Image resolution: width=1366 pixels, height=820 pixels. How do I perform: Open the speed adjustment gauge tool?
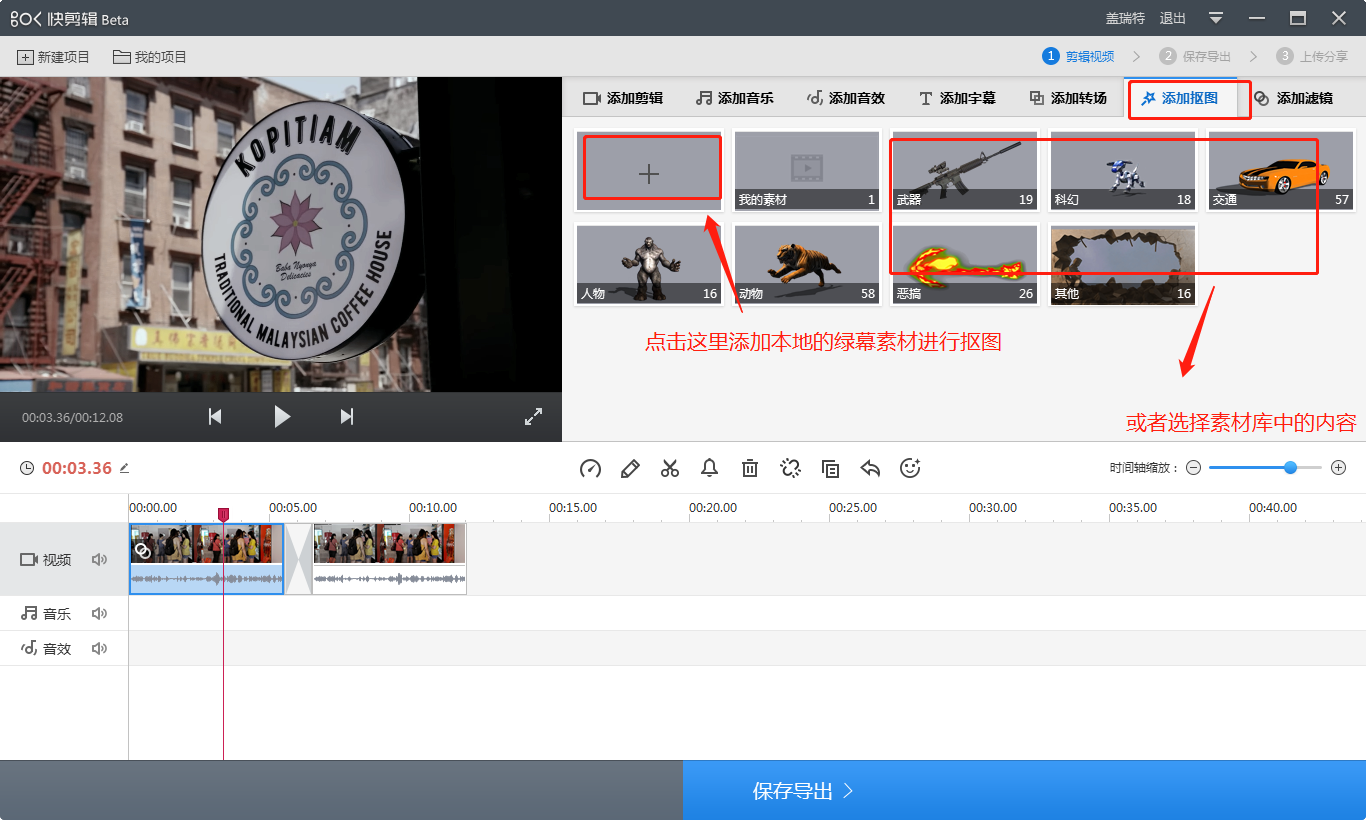pos(590,468)
